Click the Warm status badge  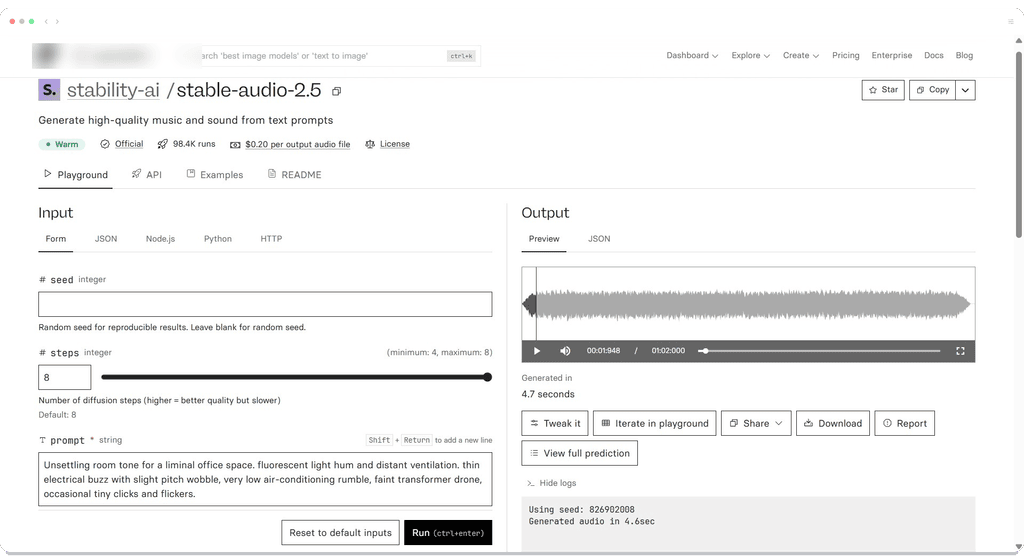coord(61,144)
